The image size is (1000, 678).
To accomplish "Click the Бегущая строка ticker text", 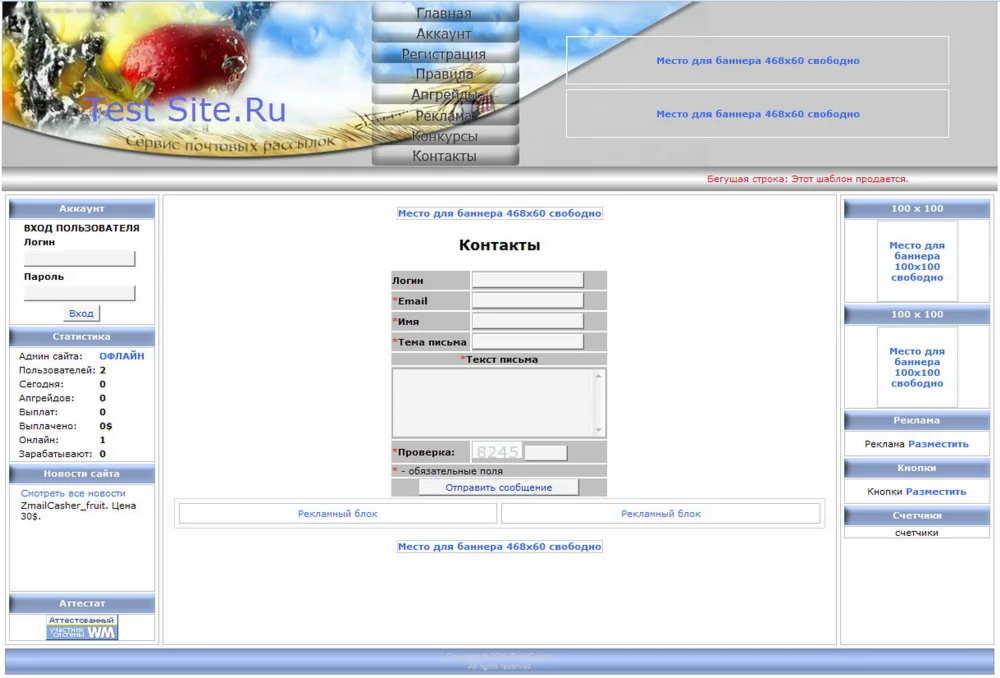I will [x=807, y=179].
